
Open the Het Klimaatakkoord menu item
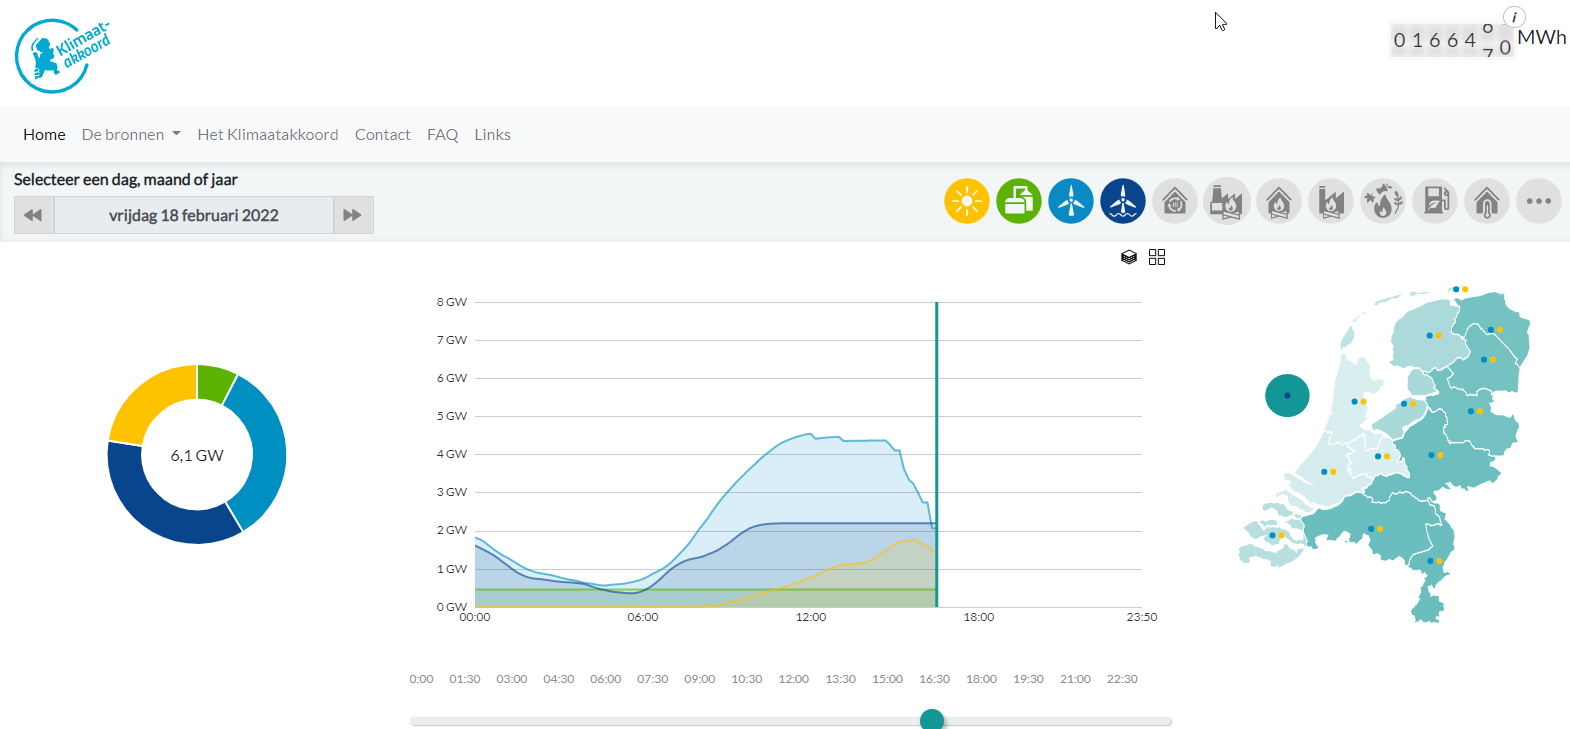pos(267,135)
